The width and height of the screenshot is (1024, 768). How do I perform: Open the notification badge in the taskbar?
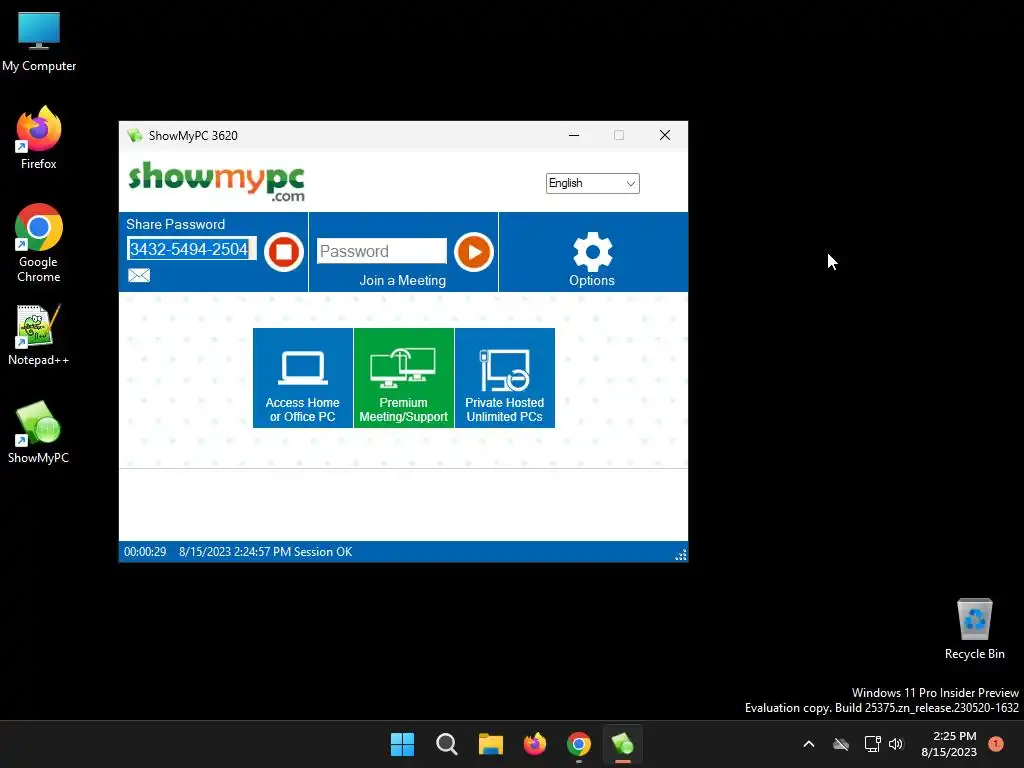pyautogui.click(x=996, y=744)
